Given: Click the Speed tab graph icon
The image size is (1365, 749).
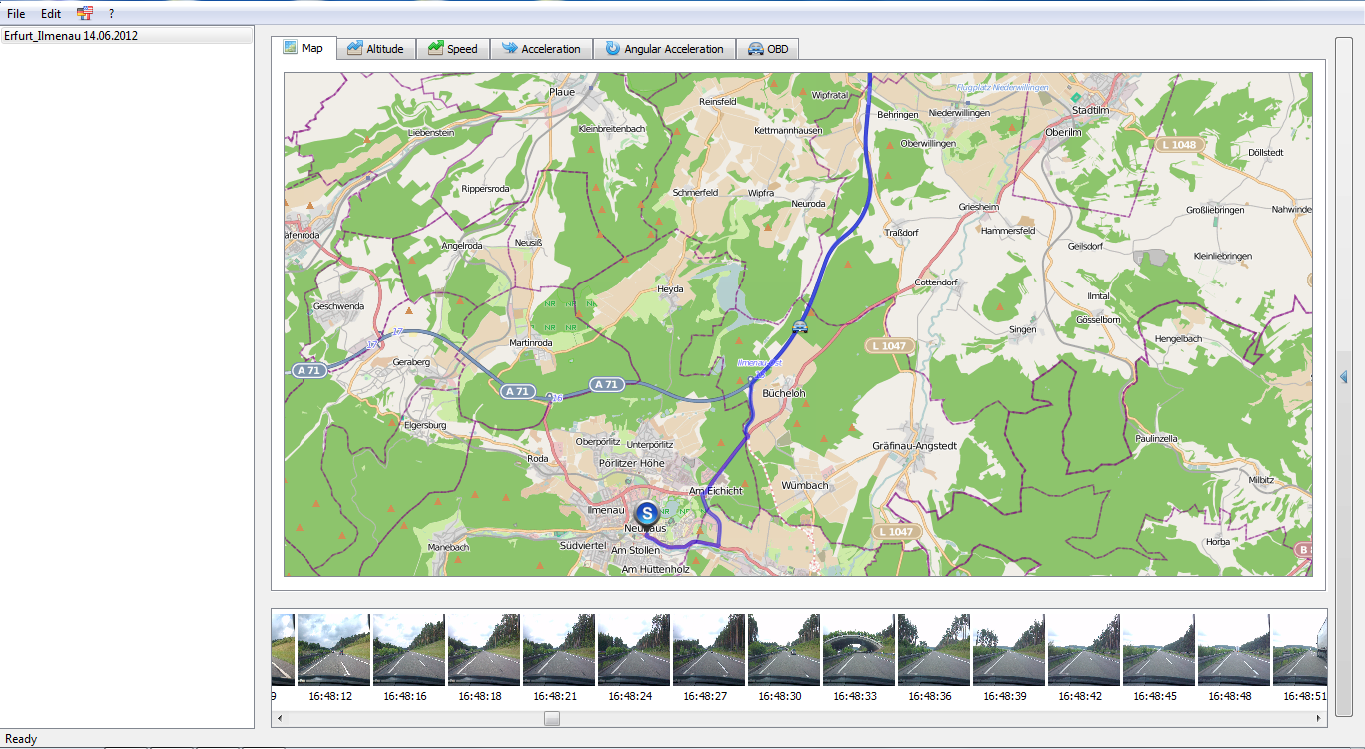Looking at the screenshot, I should tap(435, 48).
